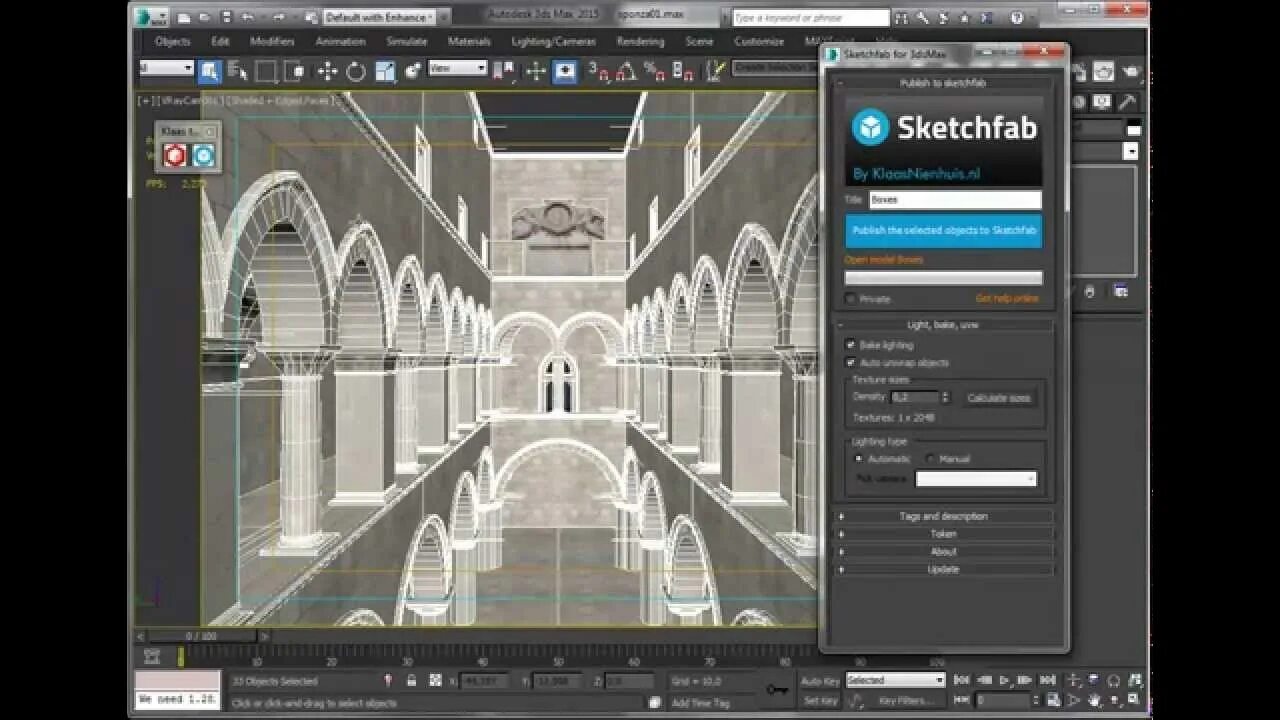Select the Select and Move tool

click(327, 69)
